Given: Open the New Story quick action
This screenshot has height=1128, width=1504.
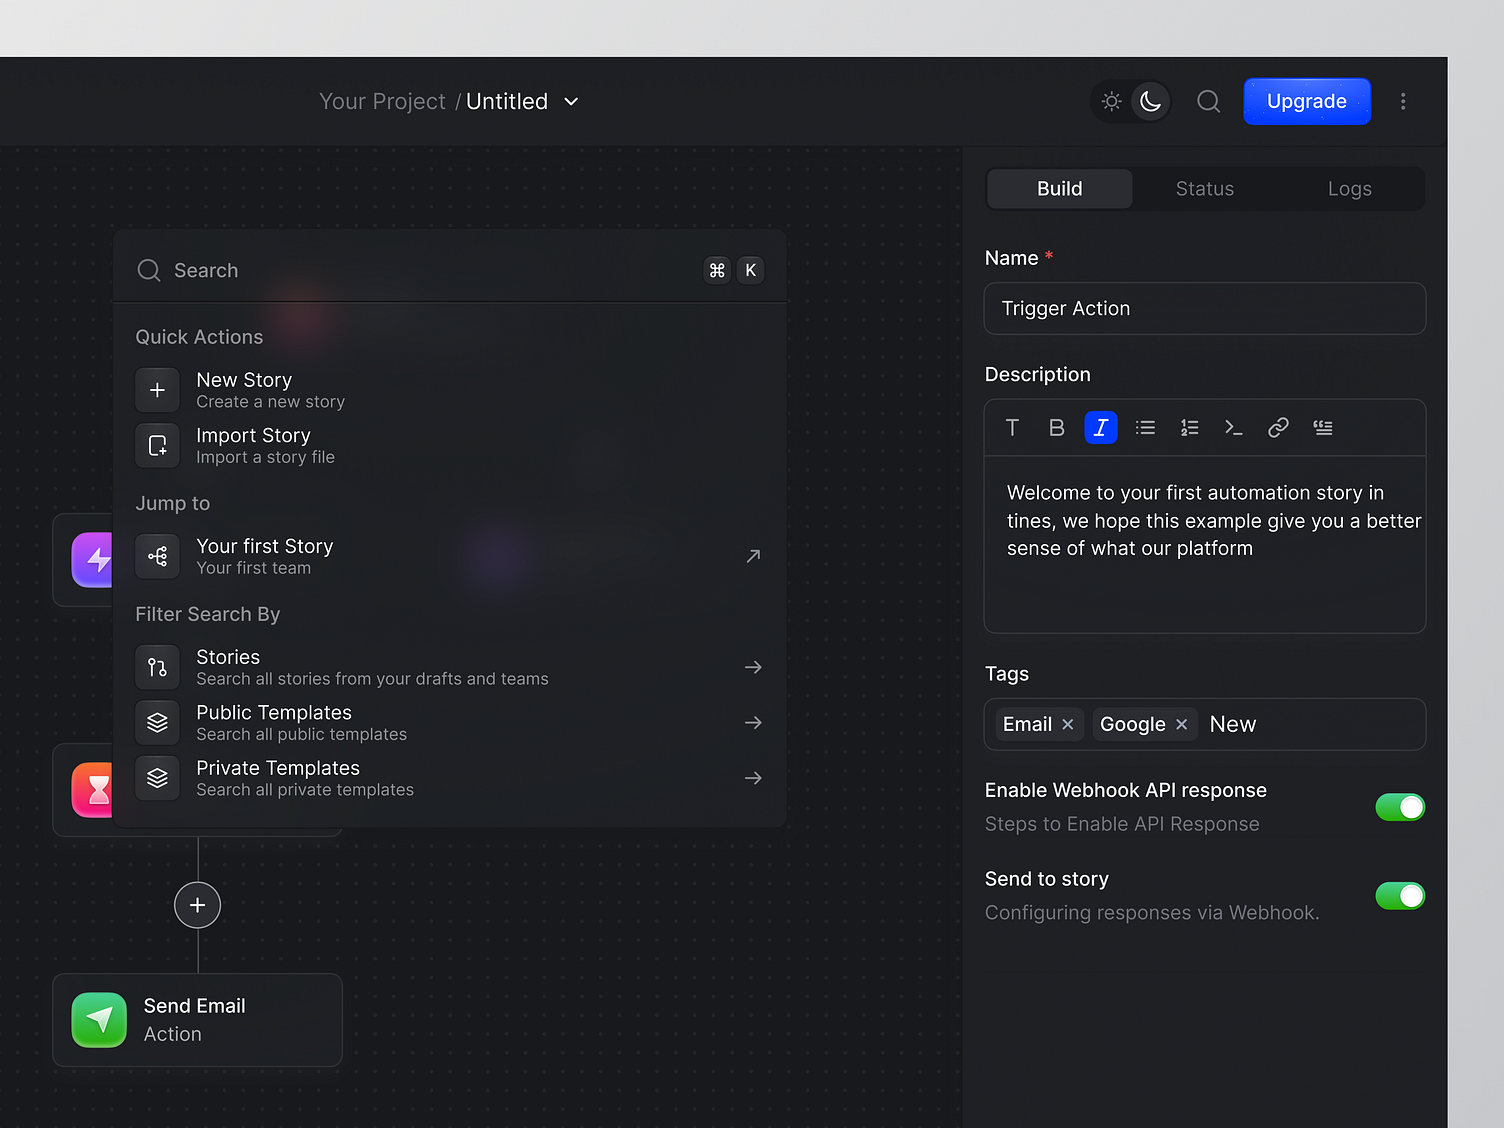Looking at the screenshot, I should pyautogui.click(x=244, y=390).
